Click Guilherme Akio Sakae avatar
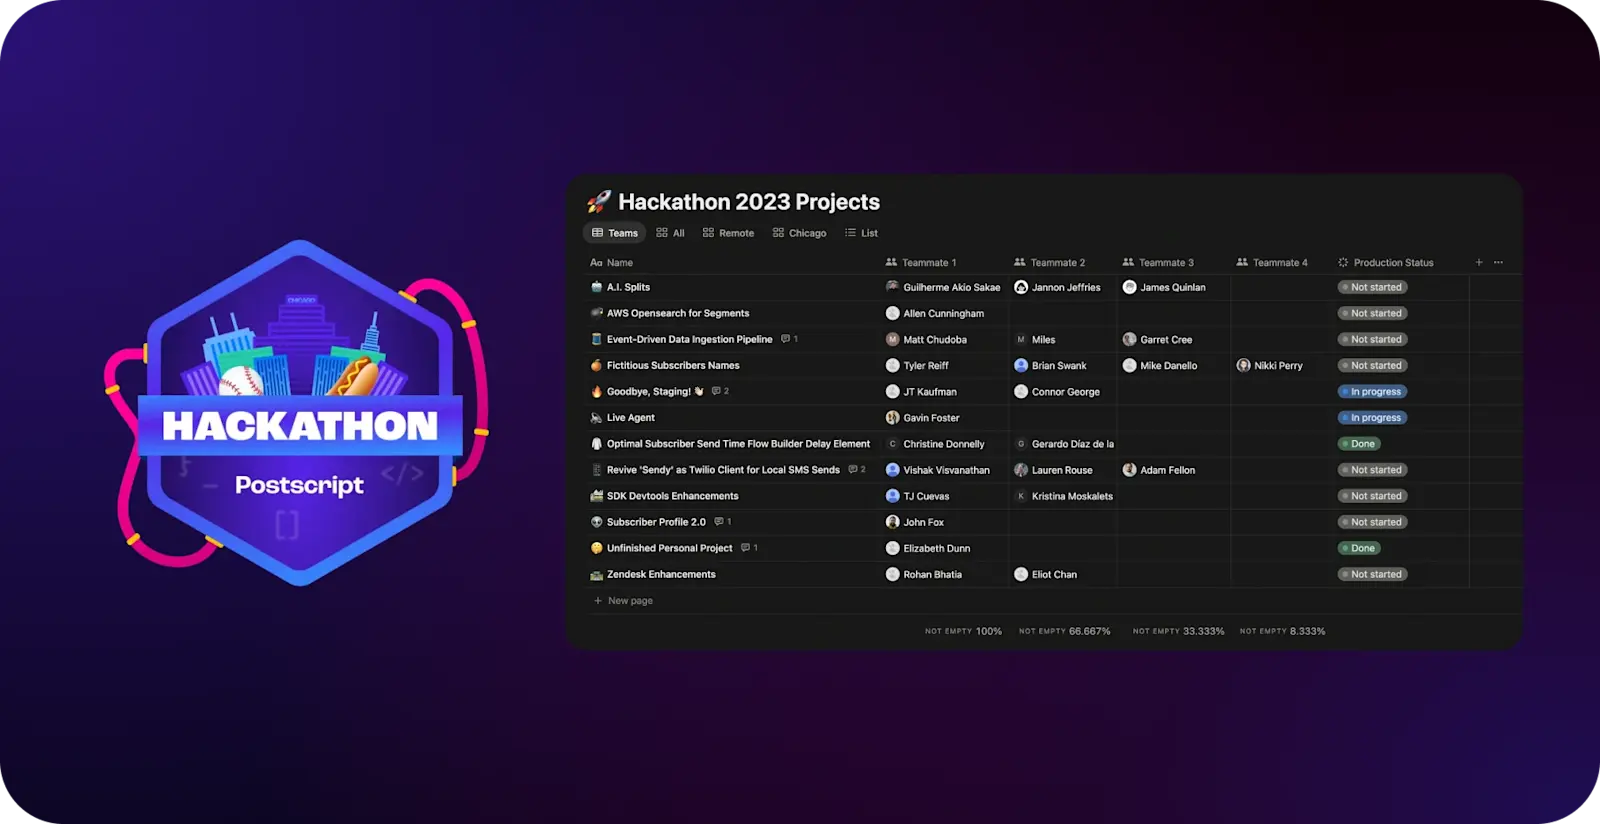Image resolution: width=1600 pixels, height=824 pixels. (x=893, y=287)
